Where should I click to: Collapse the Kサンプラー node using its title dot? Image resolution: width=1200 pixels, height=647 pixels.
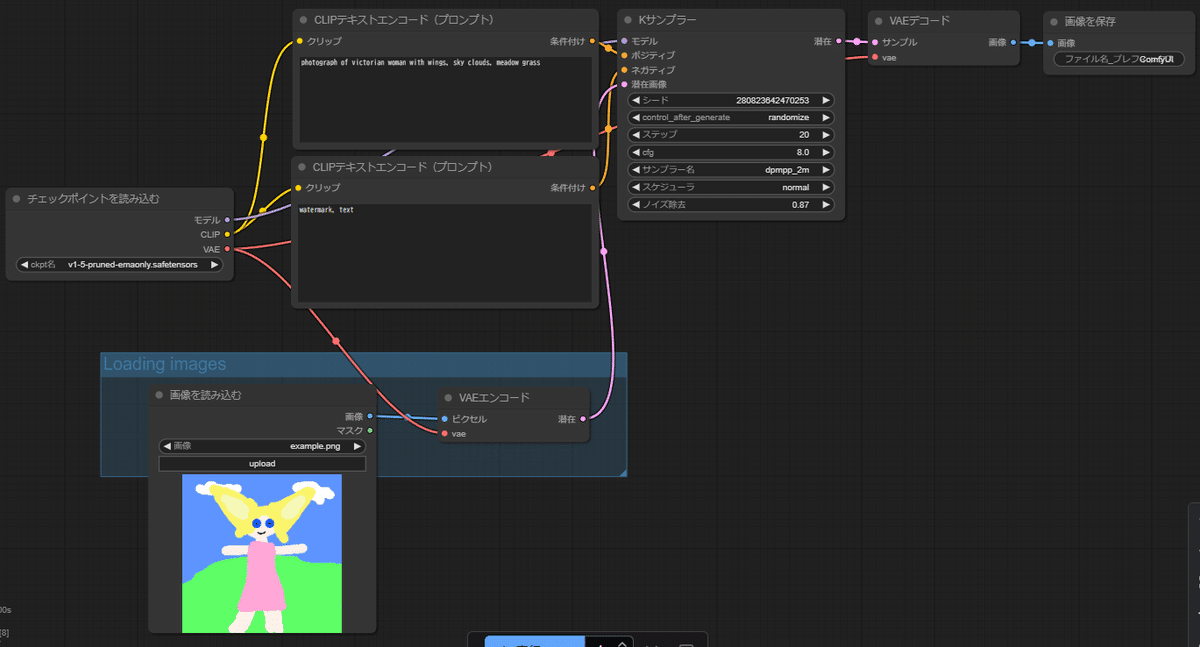click(x=627, y=20)
